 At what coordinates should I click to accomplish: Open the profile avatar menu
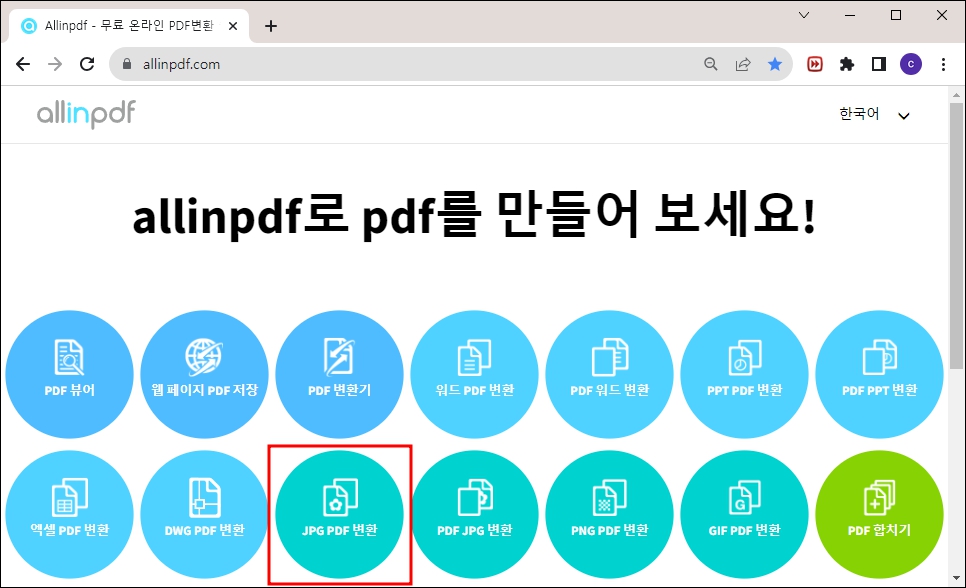point(911,64)
